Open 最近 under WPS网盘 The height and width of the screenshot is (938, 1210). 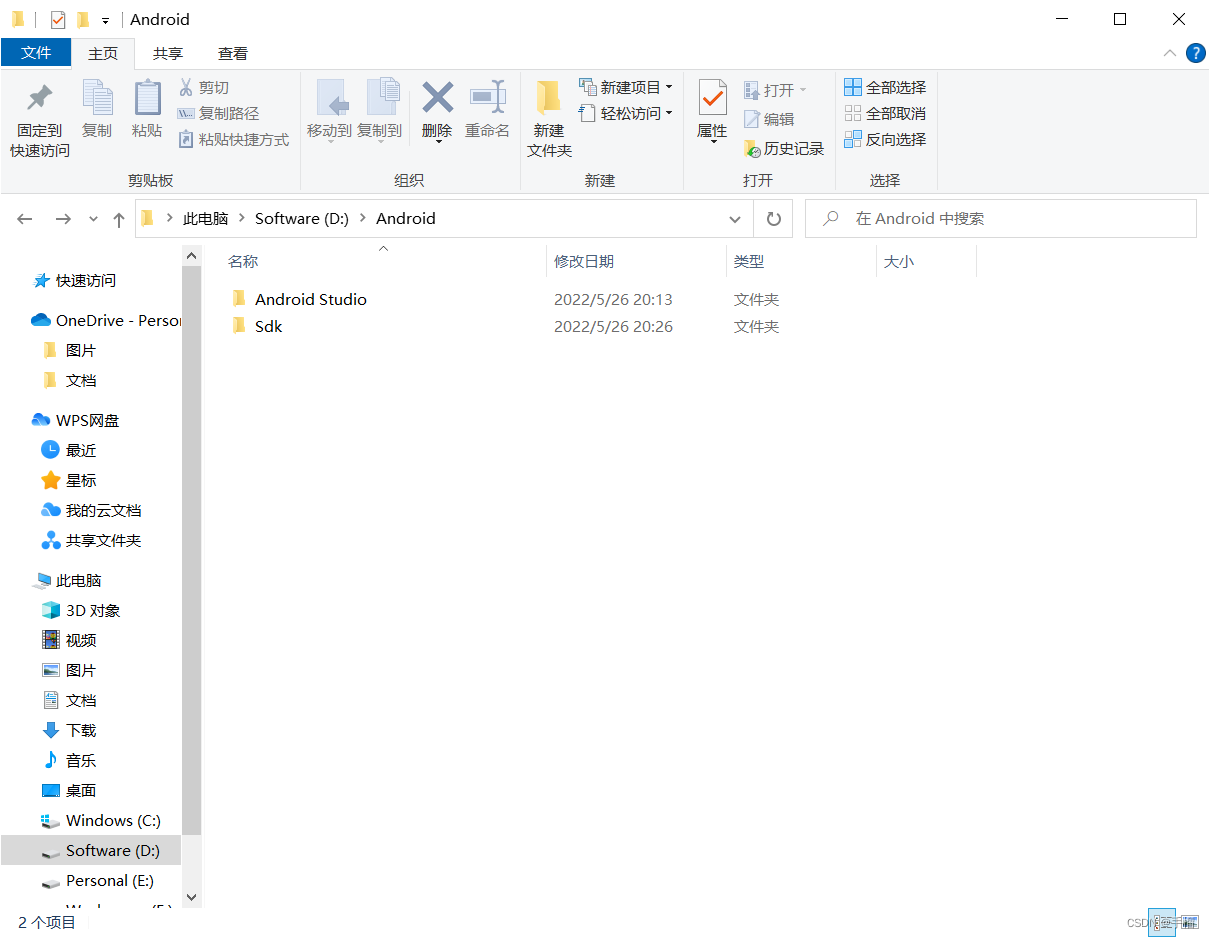click(x=81, y=451)
